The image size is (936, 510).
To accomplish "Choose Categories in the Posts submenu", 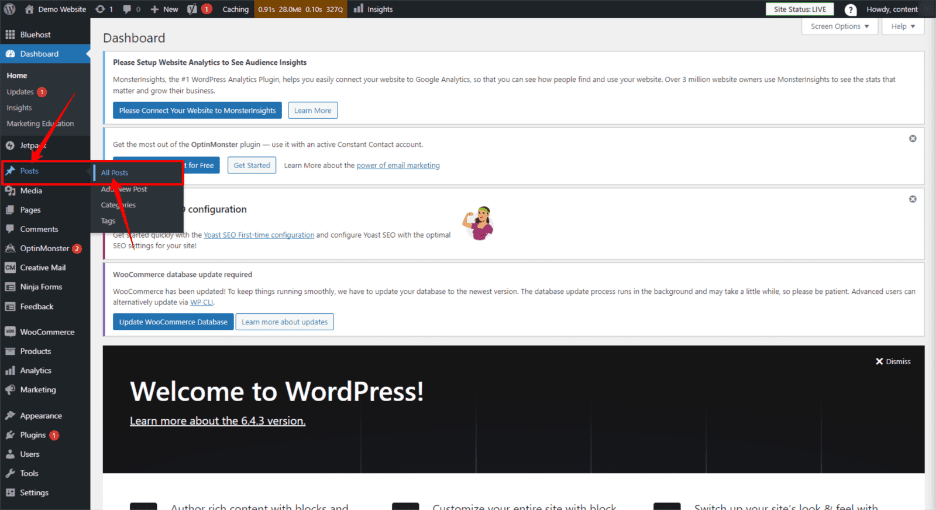I will [x=118, y=205].
